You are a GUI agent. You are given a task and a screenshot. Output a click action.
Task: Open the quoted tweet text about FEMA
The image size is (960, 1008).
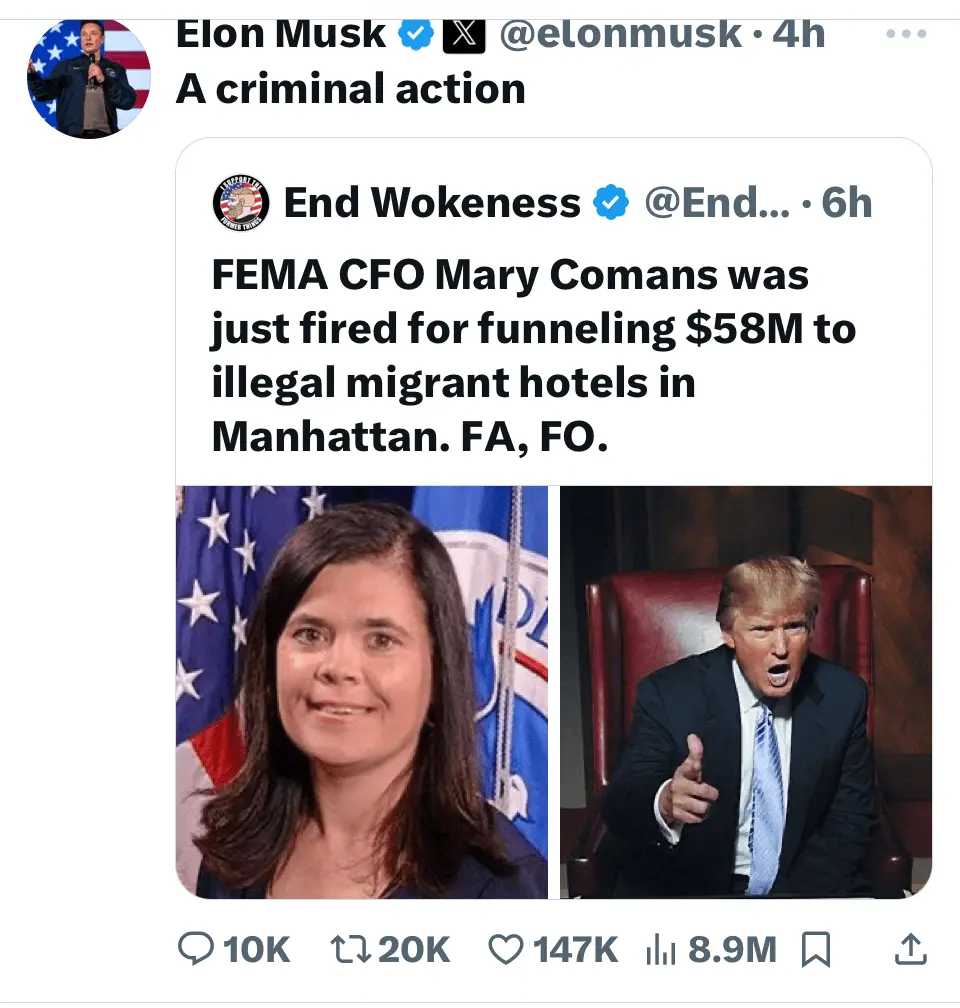pyautogui.click(x=530, y=357)
